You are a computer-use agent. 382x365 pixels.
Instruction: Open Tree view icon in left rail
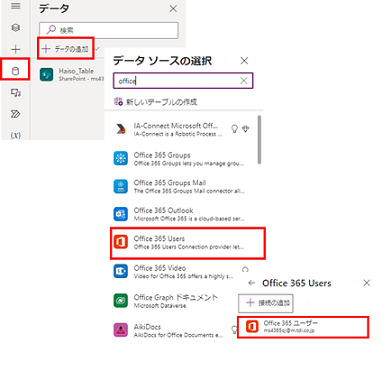(16, 28)
